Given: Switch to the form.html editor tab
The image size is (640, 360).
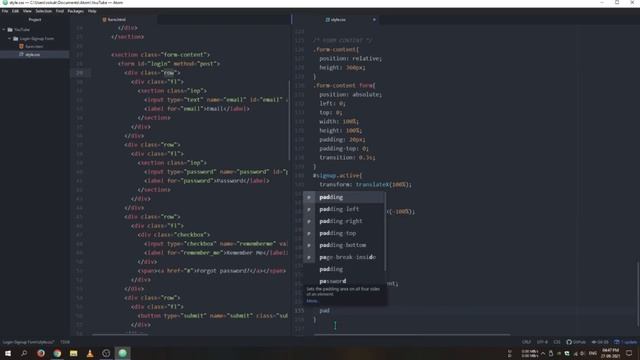Looking at the screenshot, I should coord(114,20).
